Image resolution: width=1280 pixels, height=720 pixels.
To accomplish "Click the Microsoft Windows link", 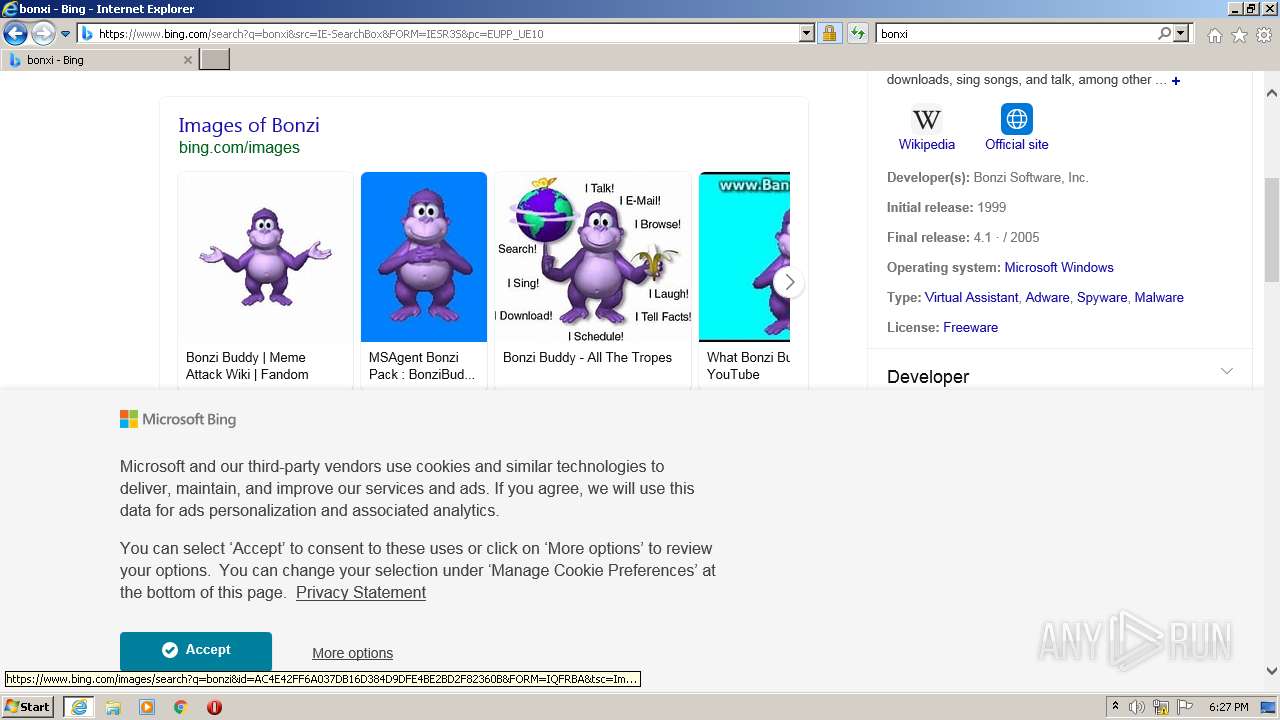I will tap(1059, 267).
